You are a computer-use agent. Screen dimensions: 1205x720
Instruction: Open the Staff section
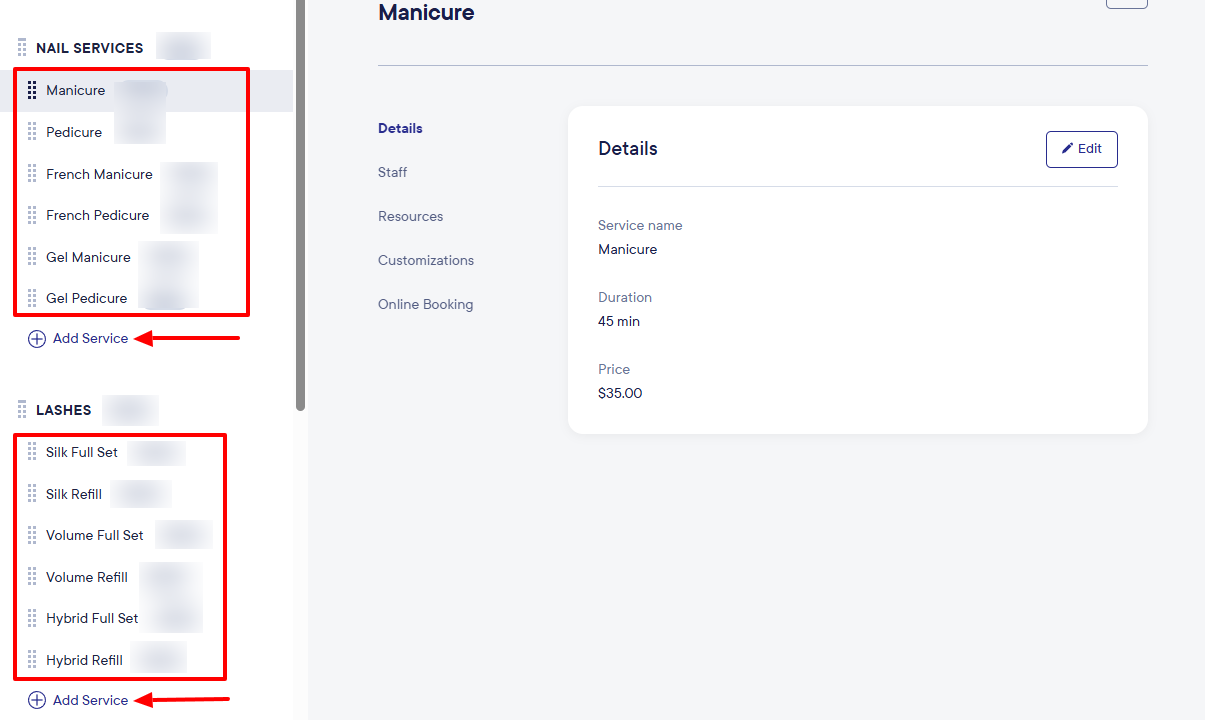pos(392,172)
